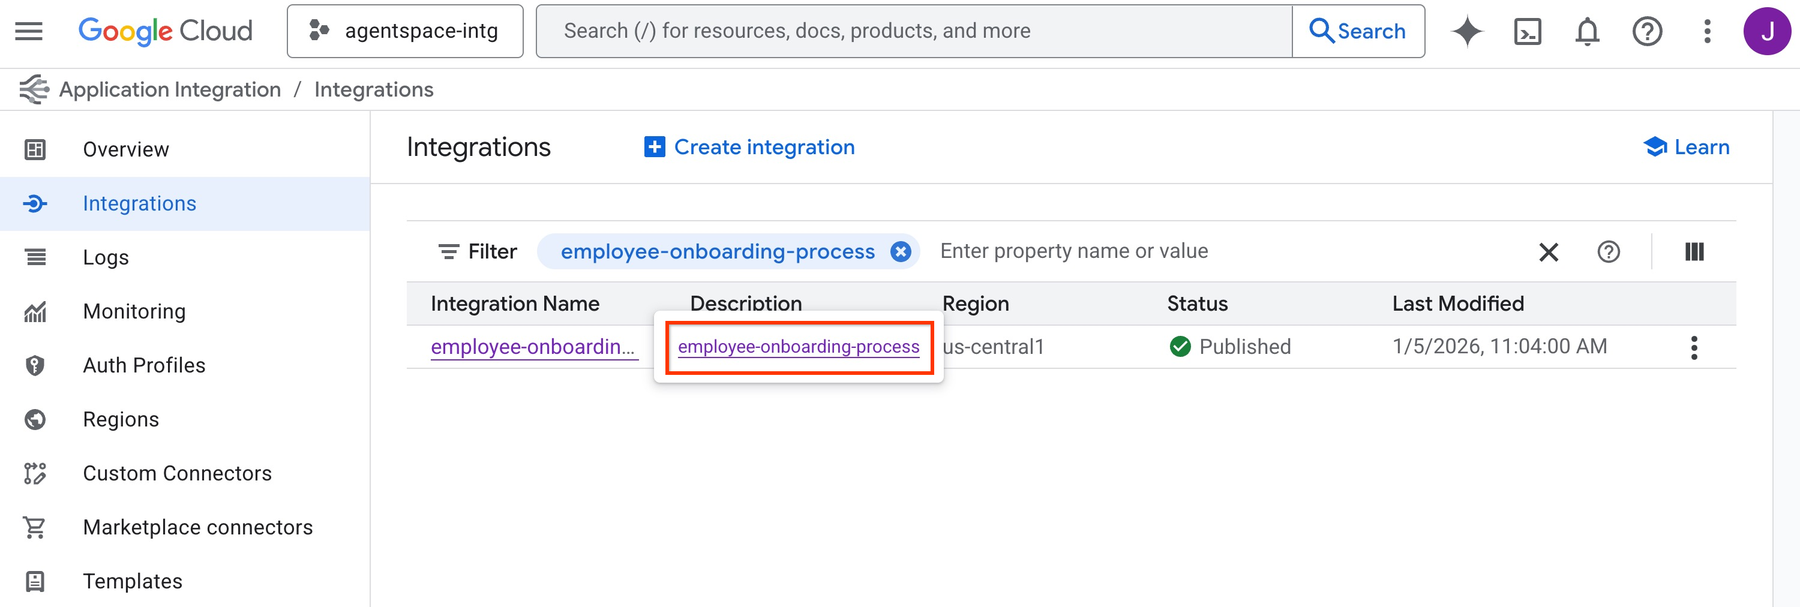Open notifications bell
The height and width of the screenshot is (607, 1800).
1587,31
